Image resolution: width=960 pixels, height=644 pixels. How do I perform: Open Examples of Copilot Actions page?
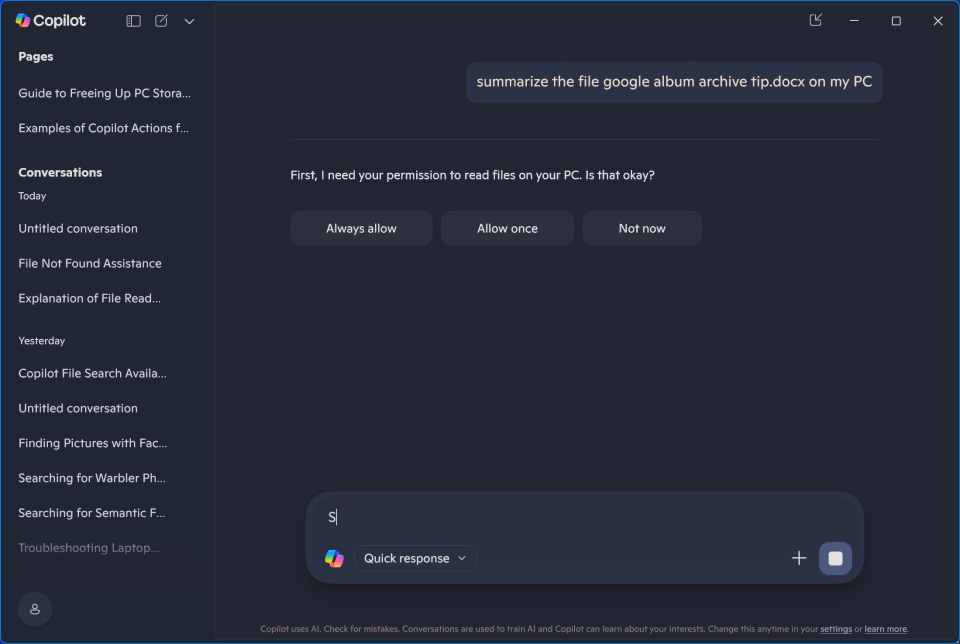pyautogui.click(x=104, y=128)
